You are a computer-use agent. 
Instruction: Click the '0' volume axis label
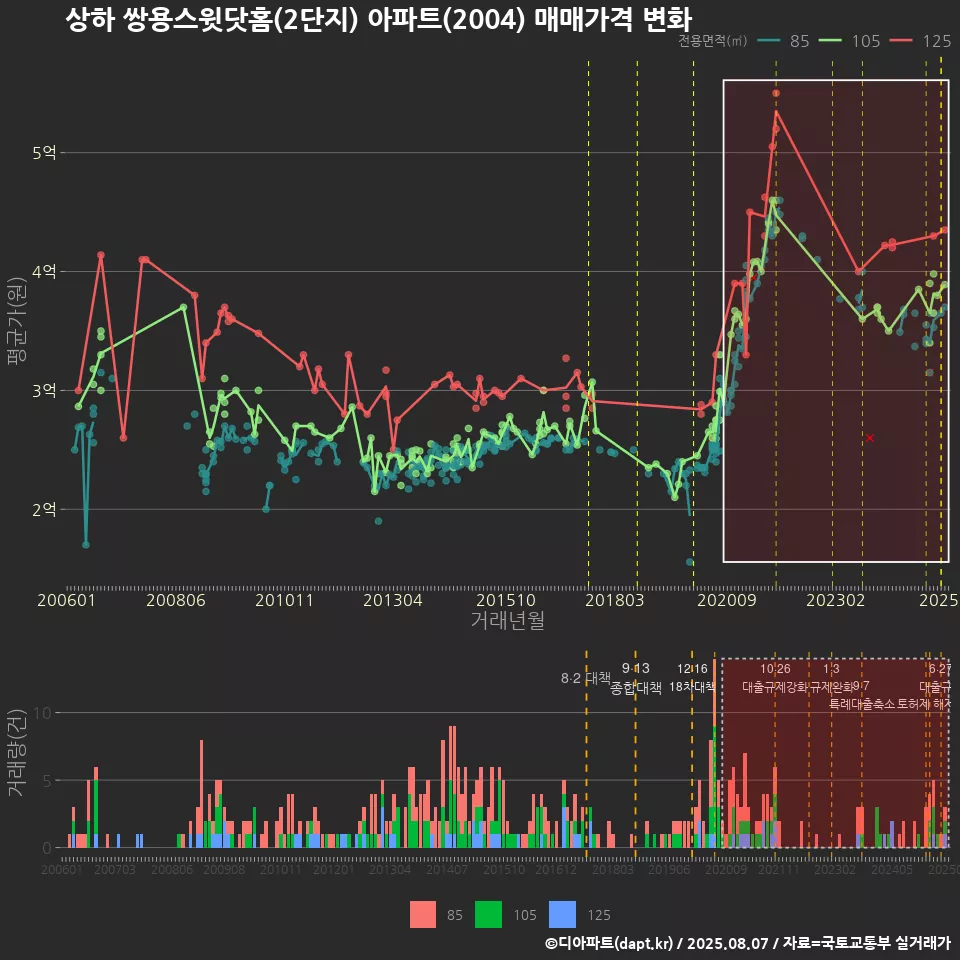pos(47,849)
